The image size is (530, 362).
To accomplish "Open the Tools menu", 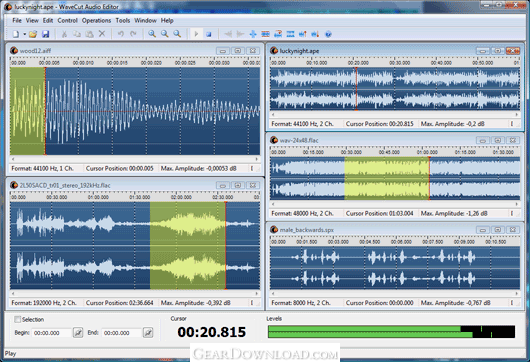I will 123,21.
